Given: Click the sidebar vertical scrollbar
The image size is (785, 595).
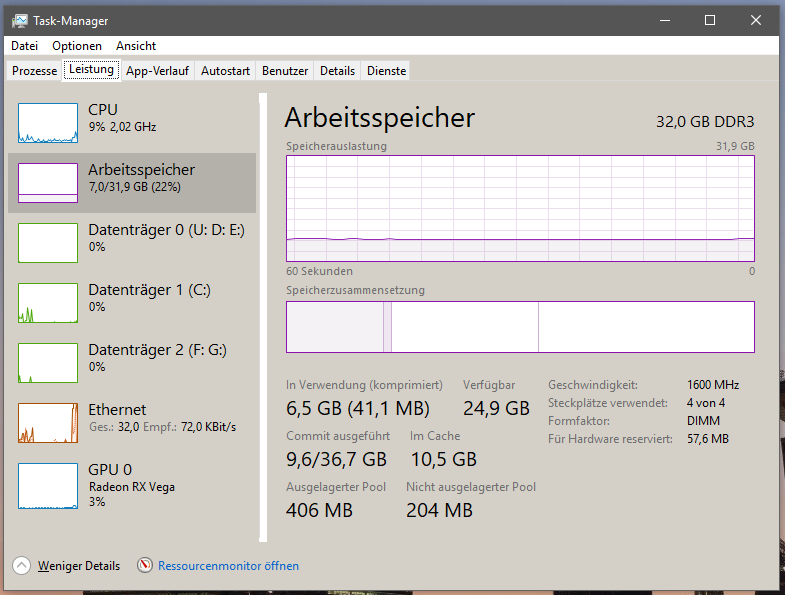Looking at the screenshot, I should 263,317.
